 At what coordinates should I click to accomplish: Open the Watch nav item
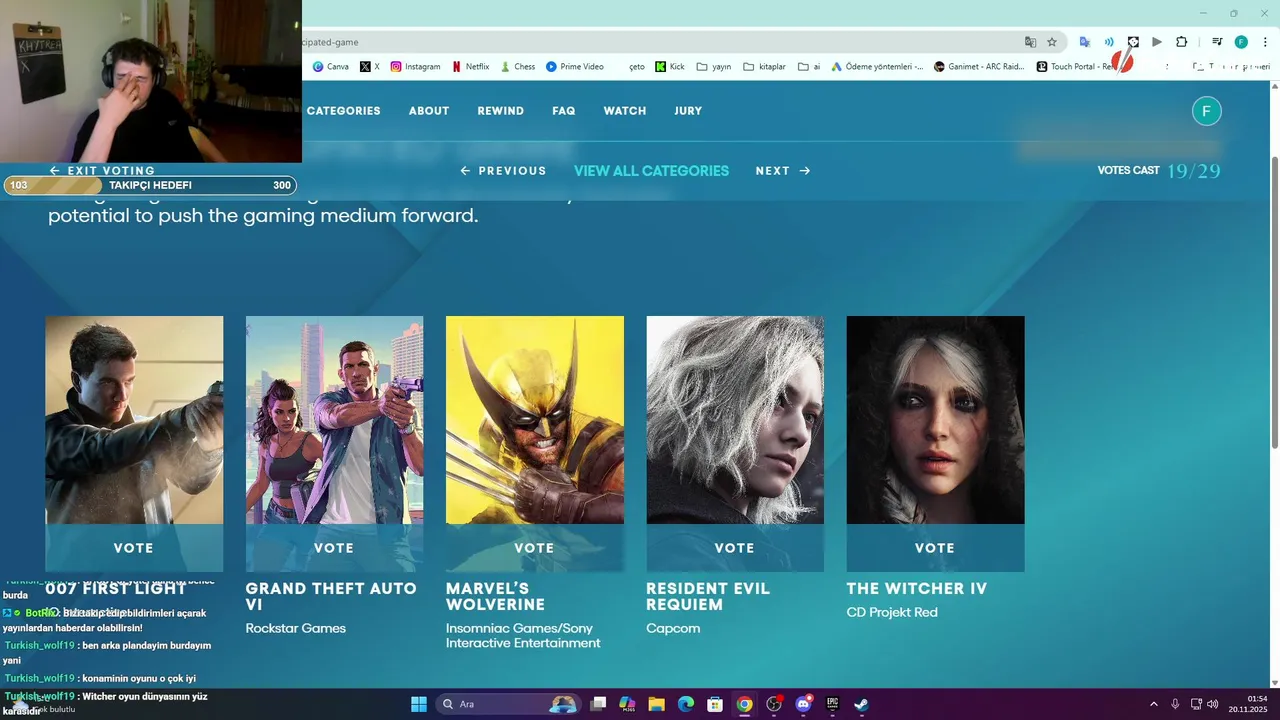point(625,111)
